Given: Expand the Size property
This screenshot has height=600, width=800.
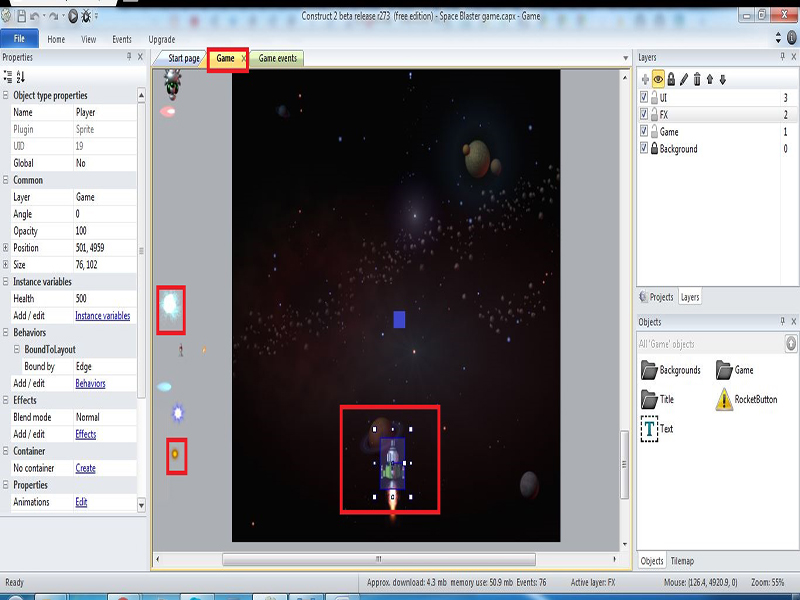Looking at the screenshot, I should pos(6,264).
